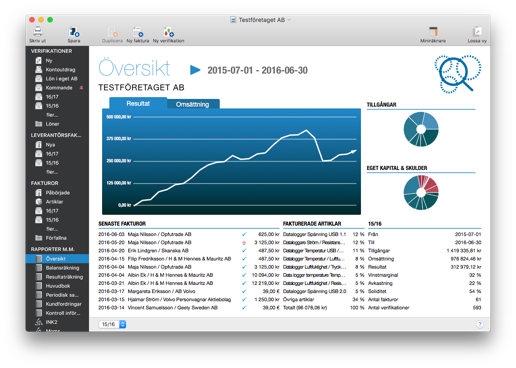Click the Duplicera toolbar icon
516x368 pixels.
[112, 32]
